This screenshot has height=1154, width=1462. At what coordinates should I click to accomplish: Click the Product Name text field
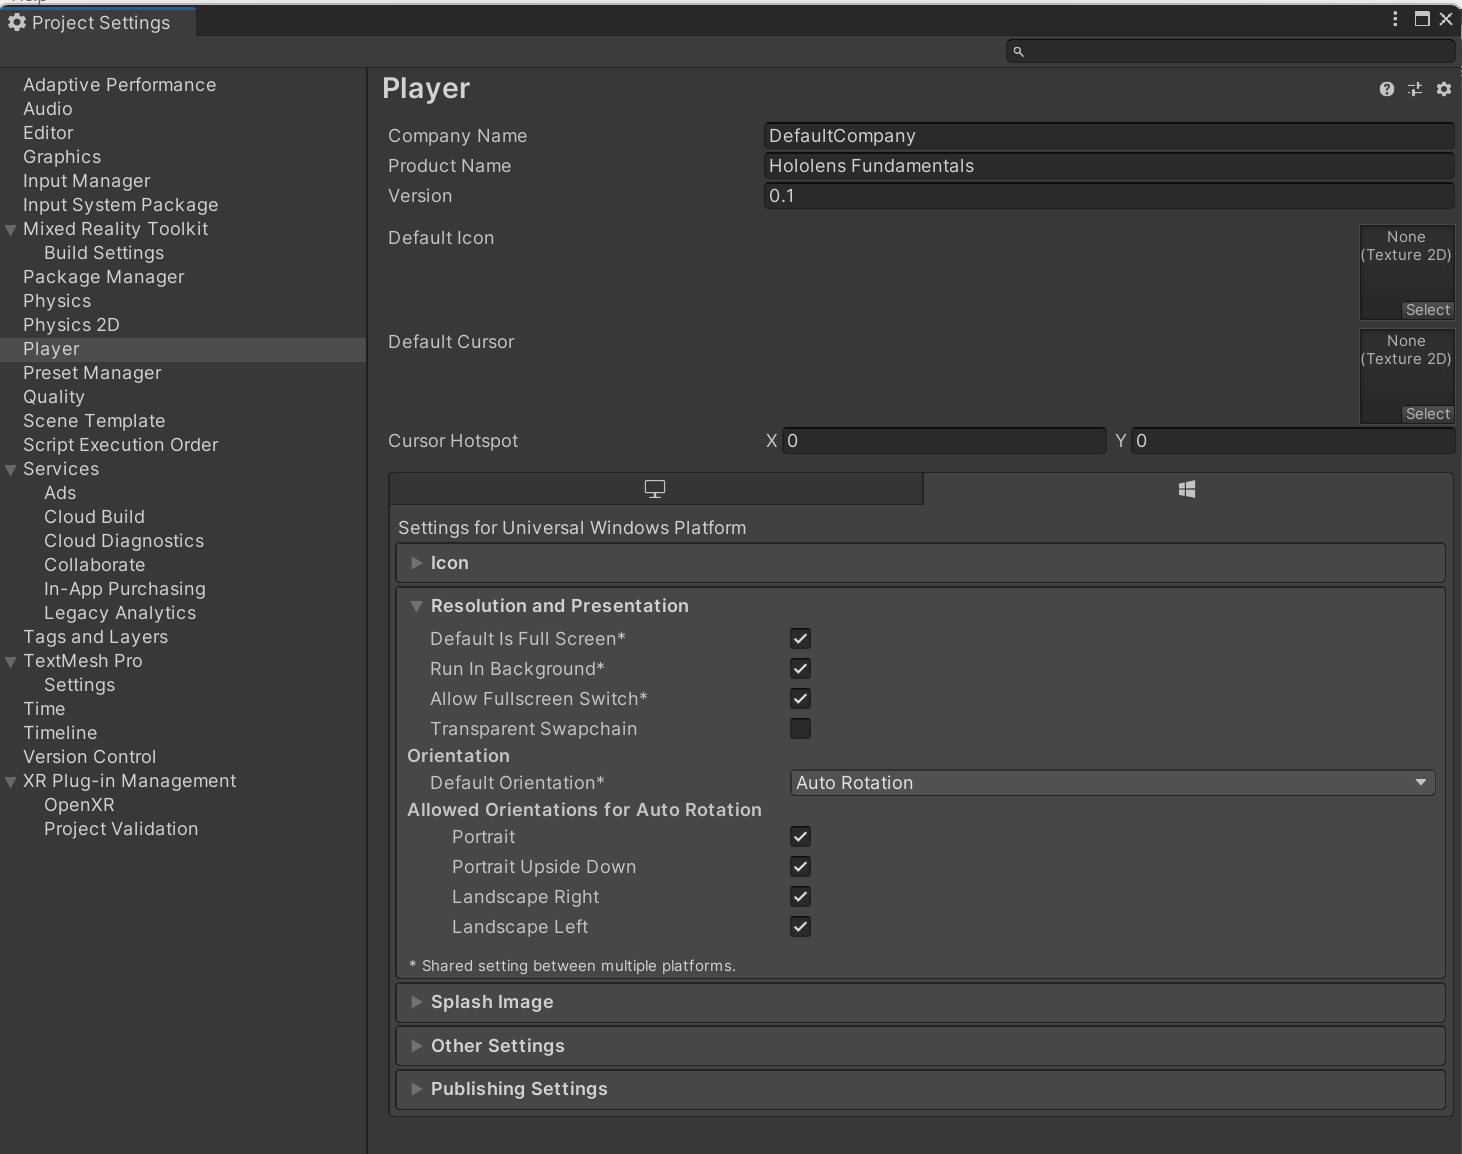click(x=1108, y=166)
